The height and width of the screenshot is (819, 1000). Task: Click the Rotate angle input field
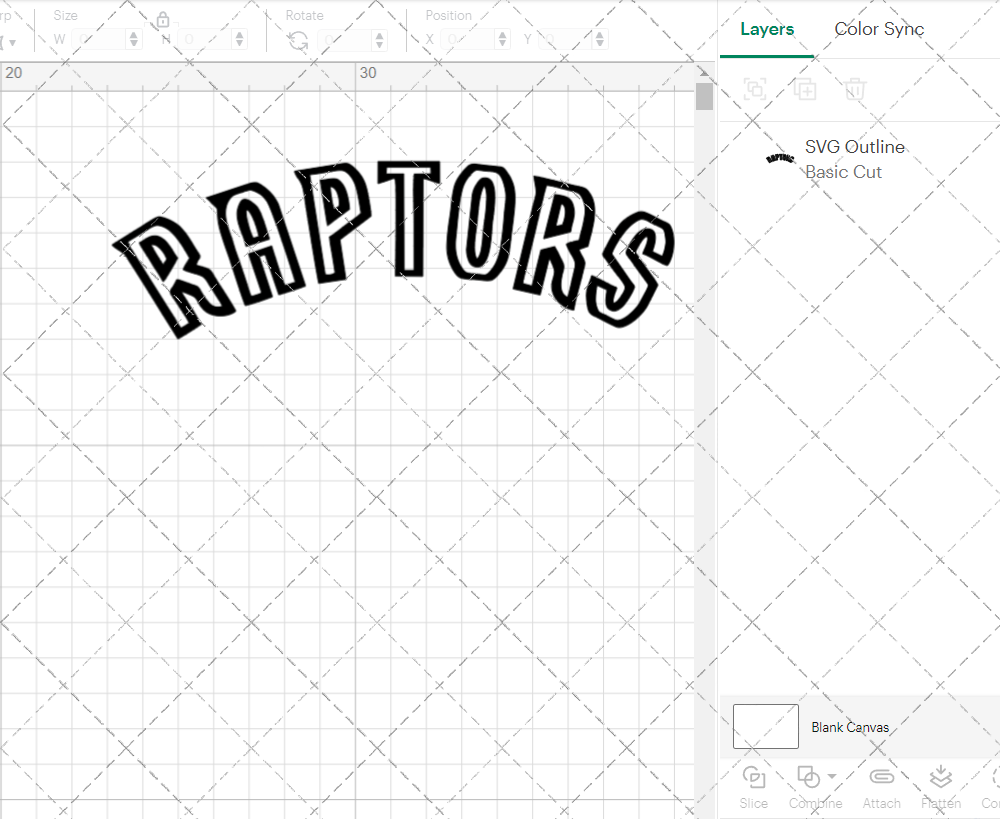point(346,40)
